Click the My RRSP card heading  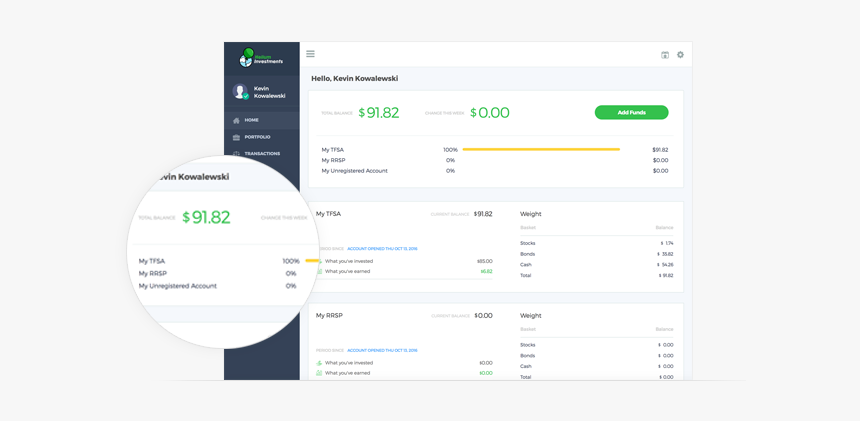[x=329, y=316]
